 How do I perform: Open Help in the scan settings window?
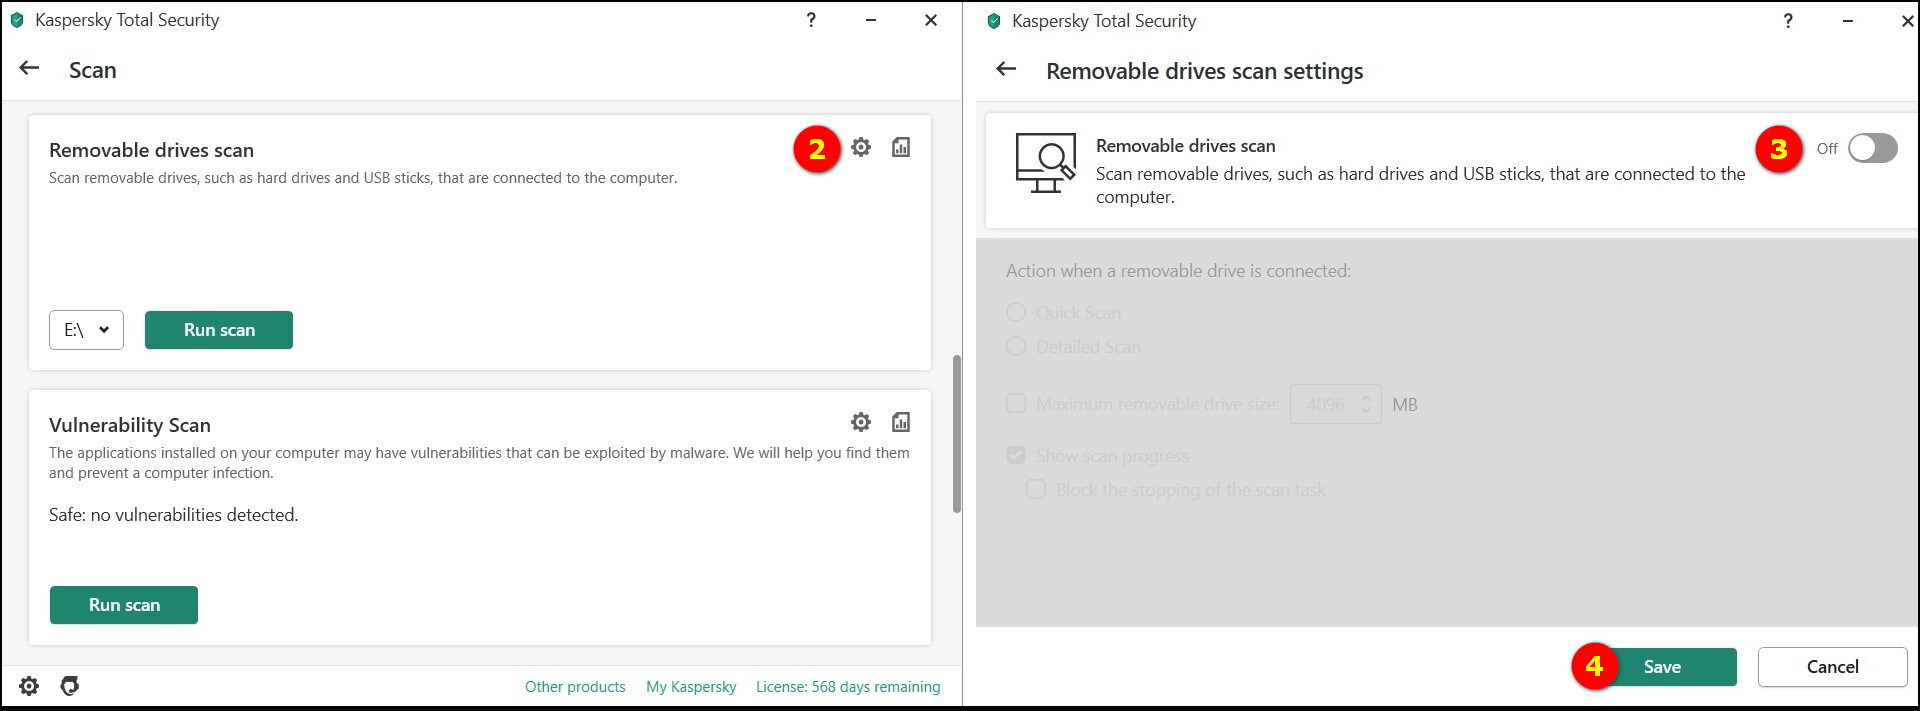coord(1788,21)
